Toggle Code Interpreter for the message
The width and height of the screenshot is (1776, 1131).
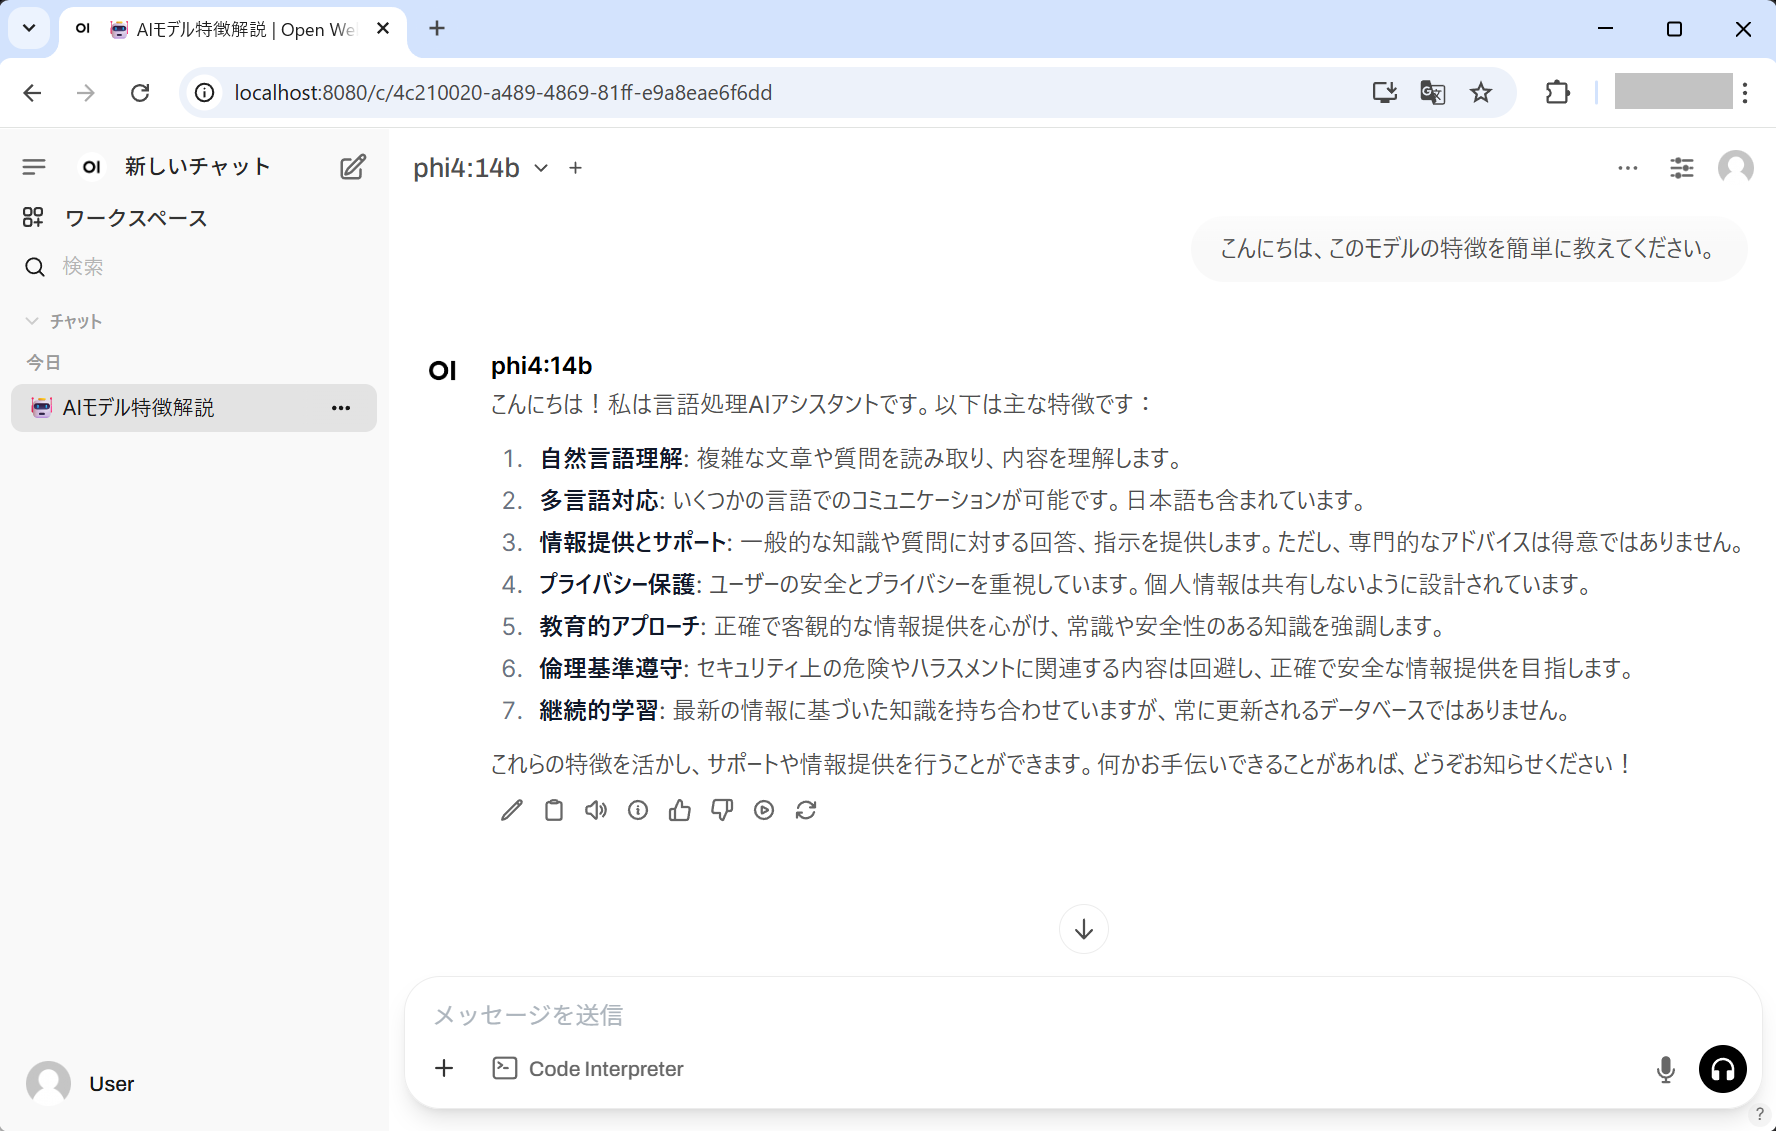click(588, 1068)
